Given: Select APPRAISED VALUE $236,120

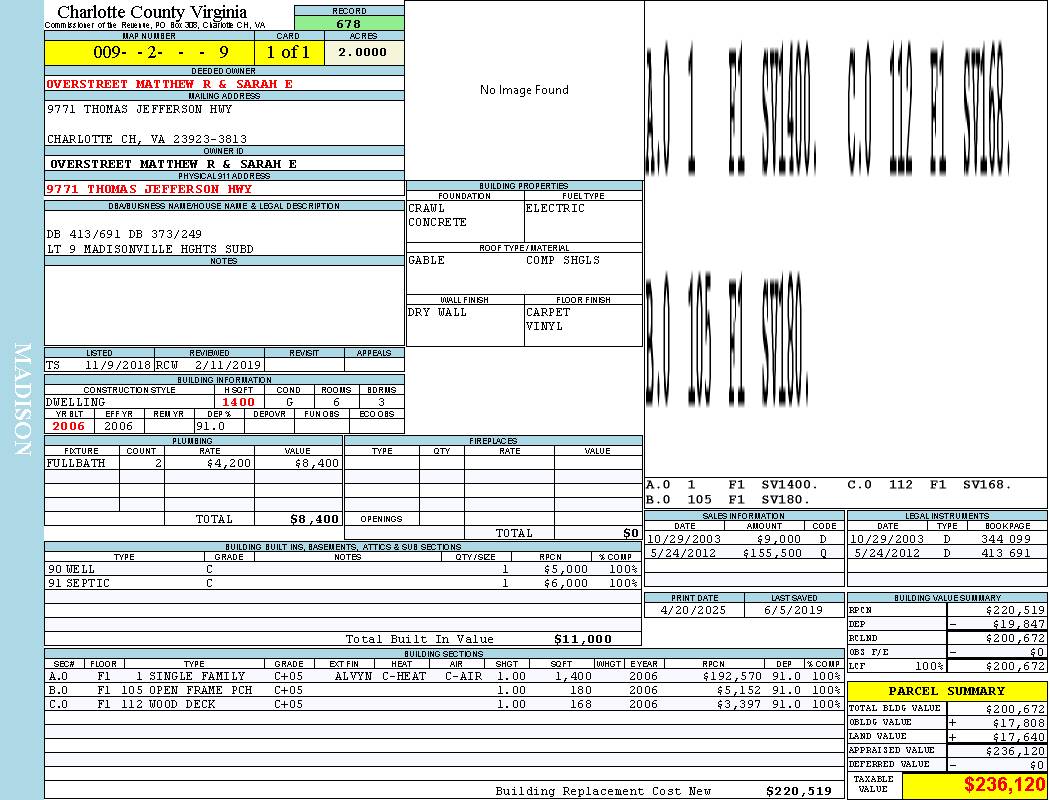Looking at the screenshot, I should [x=1015, y=751].
